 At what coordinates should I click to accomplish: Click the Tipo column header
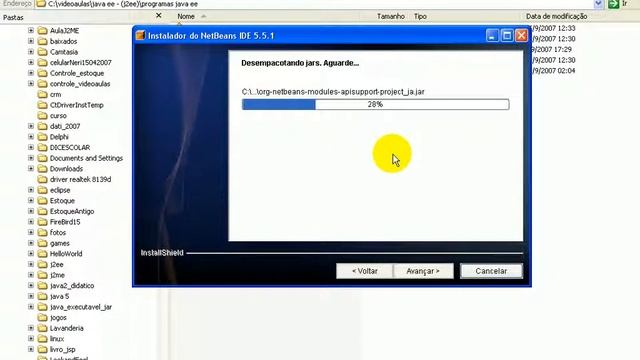click(420, 16)
